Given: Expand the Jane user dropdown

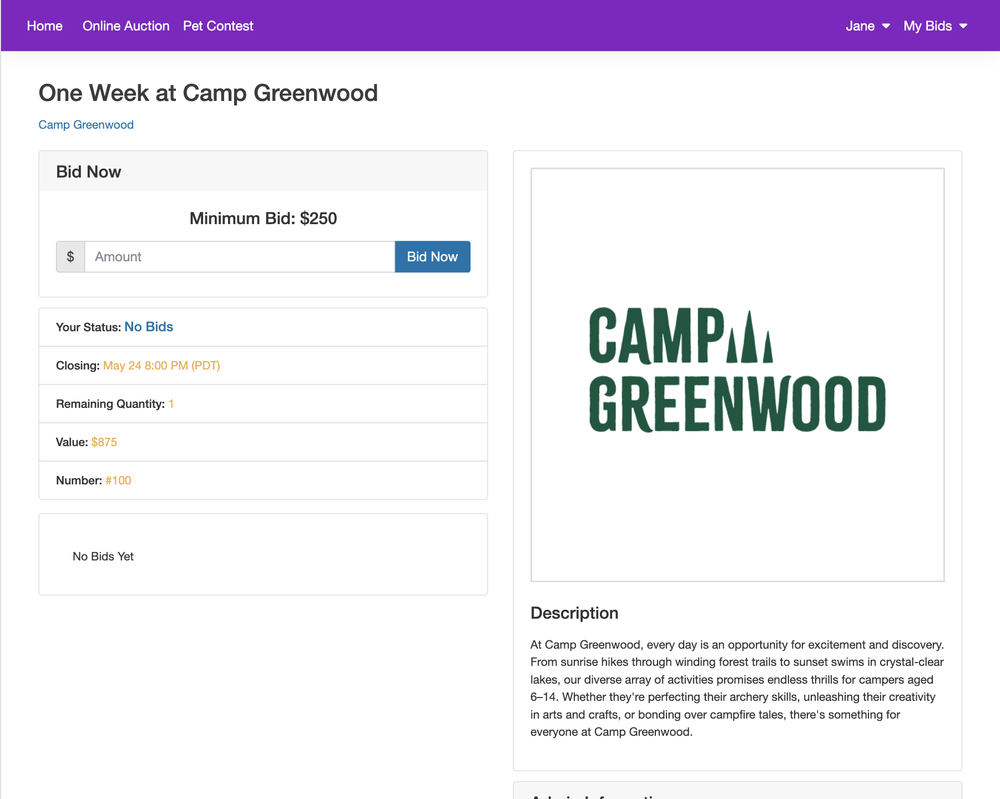Looking at the screenshot, I should [867, 26].
